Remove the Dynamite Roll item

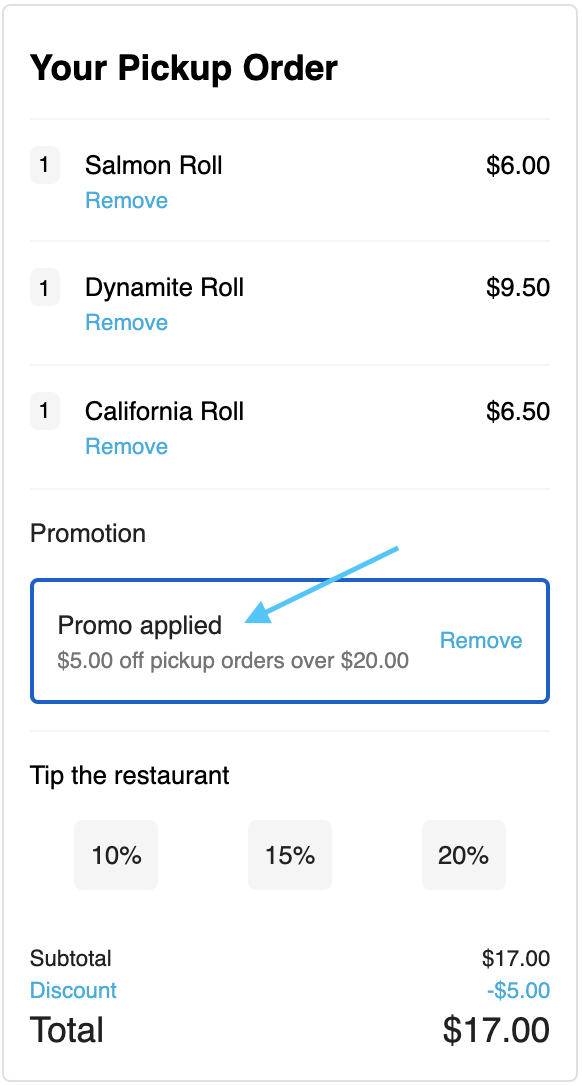point(126,322)
